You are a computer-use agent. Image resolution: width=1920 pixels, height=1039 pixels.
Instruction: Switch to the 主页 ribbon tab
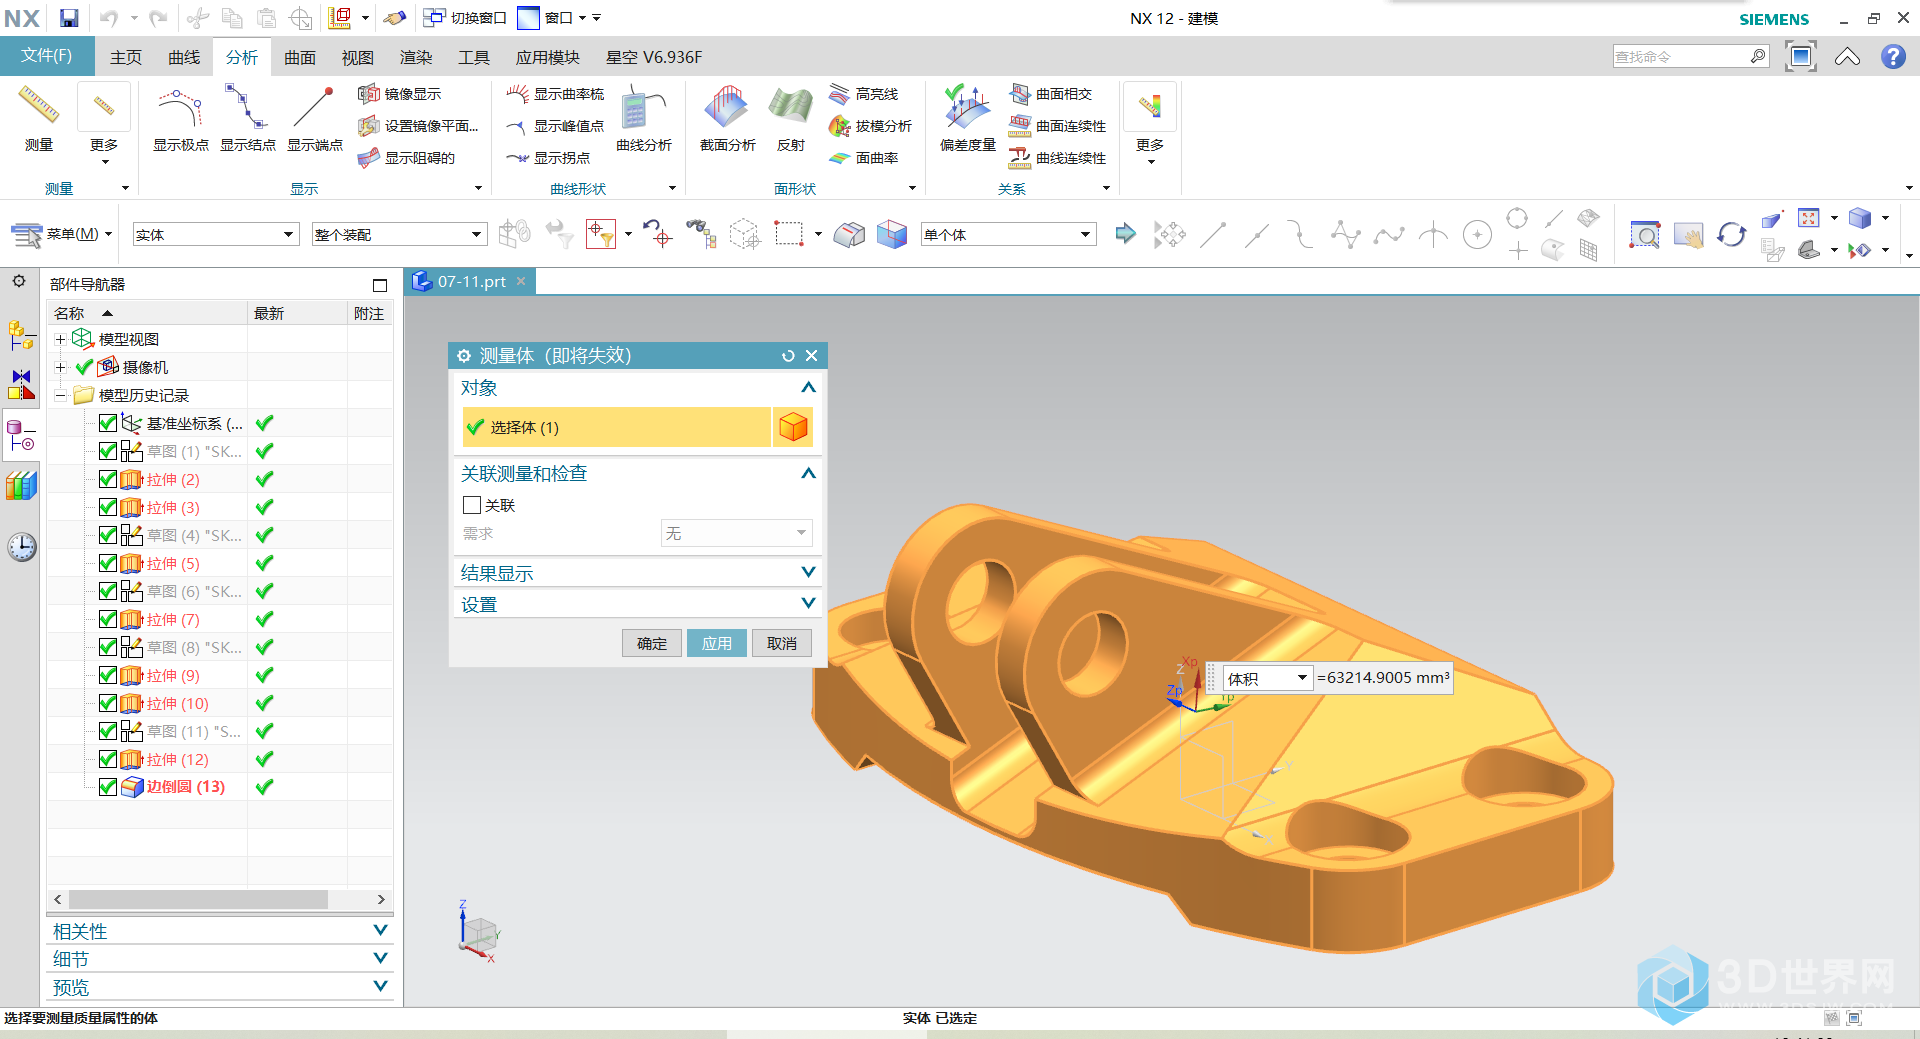tap(126, 57)
